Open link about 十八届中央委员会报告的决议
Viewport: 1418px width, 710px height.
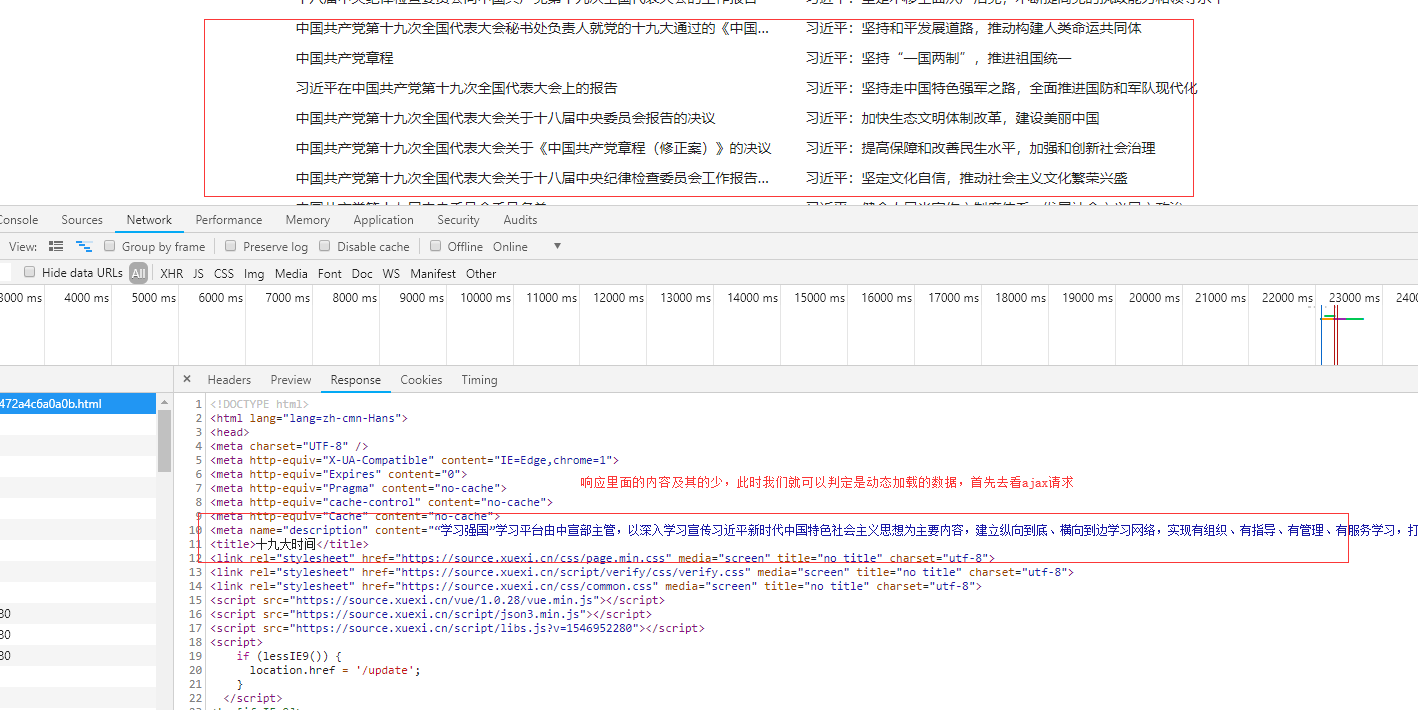506,118
